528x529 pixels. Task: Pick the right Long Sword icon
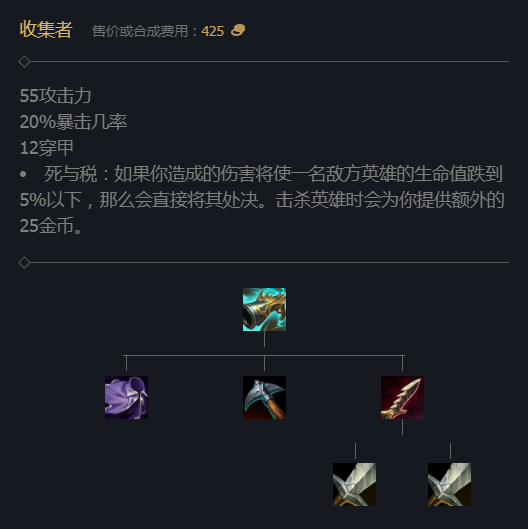point(449,484)
